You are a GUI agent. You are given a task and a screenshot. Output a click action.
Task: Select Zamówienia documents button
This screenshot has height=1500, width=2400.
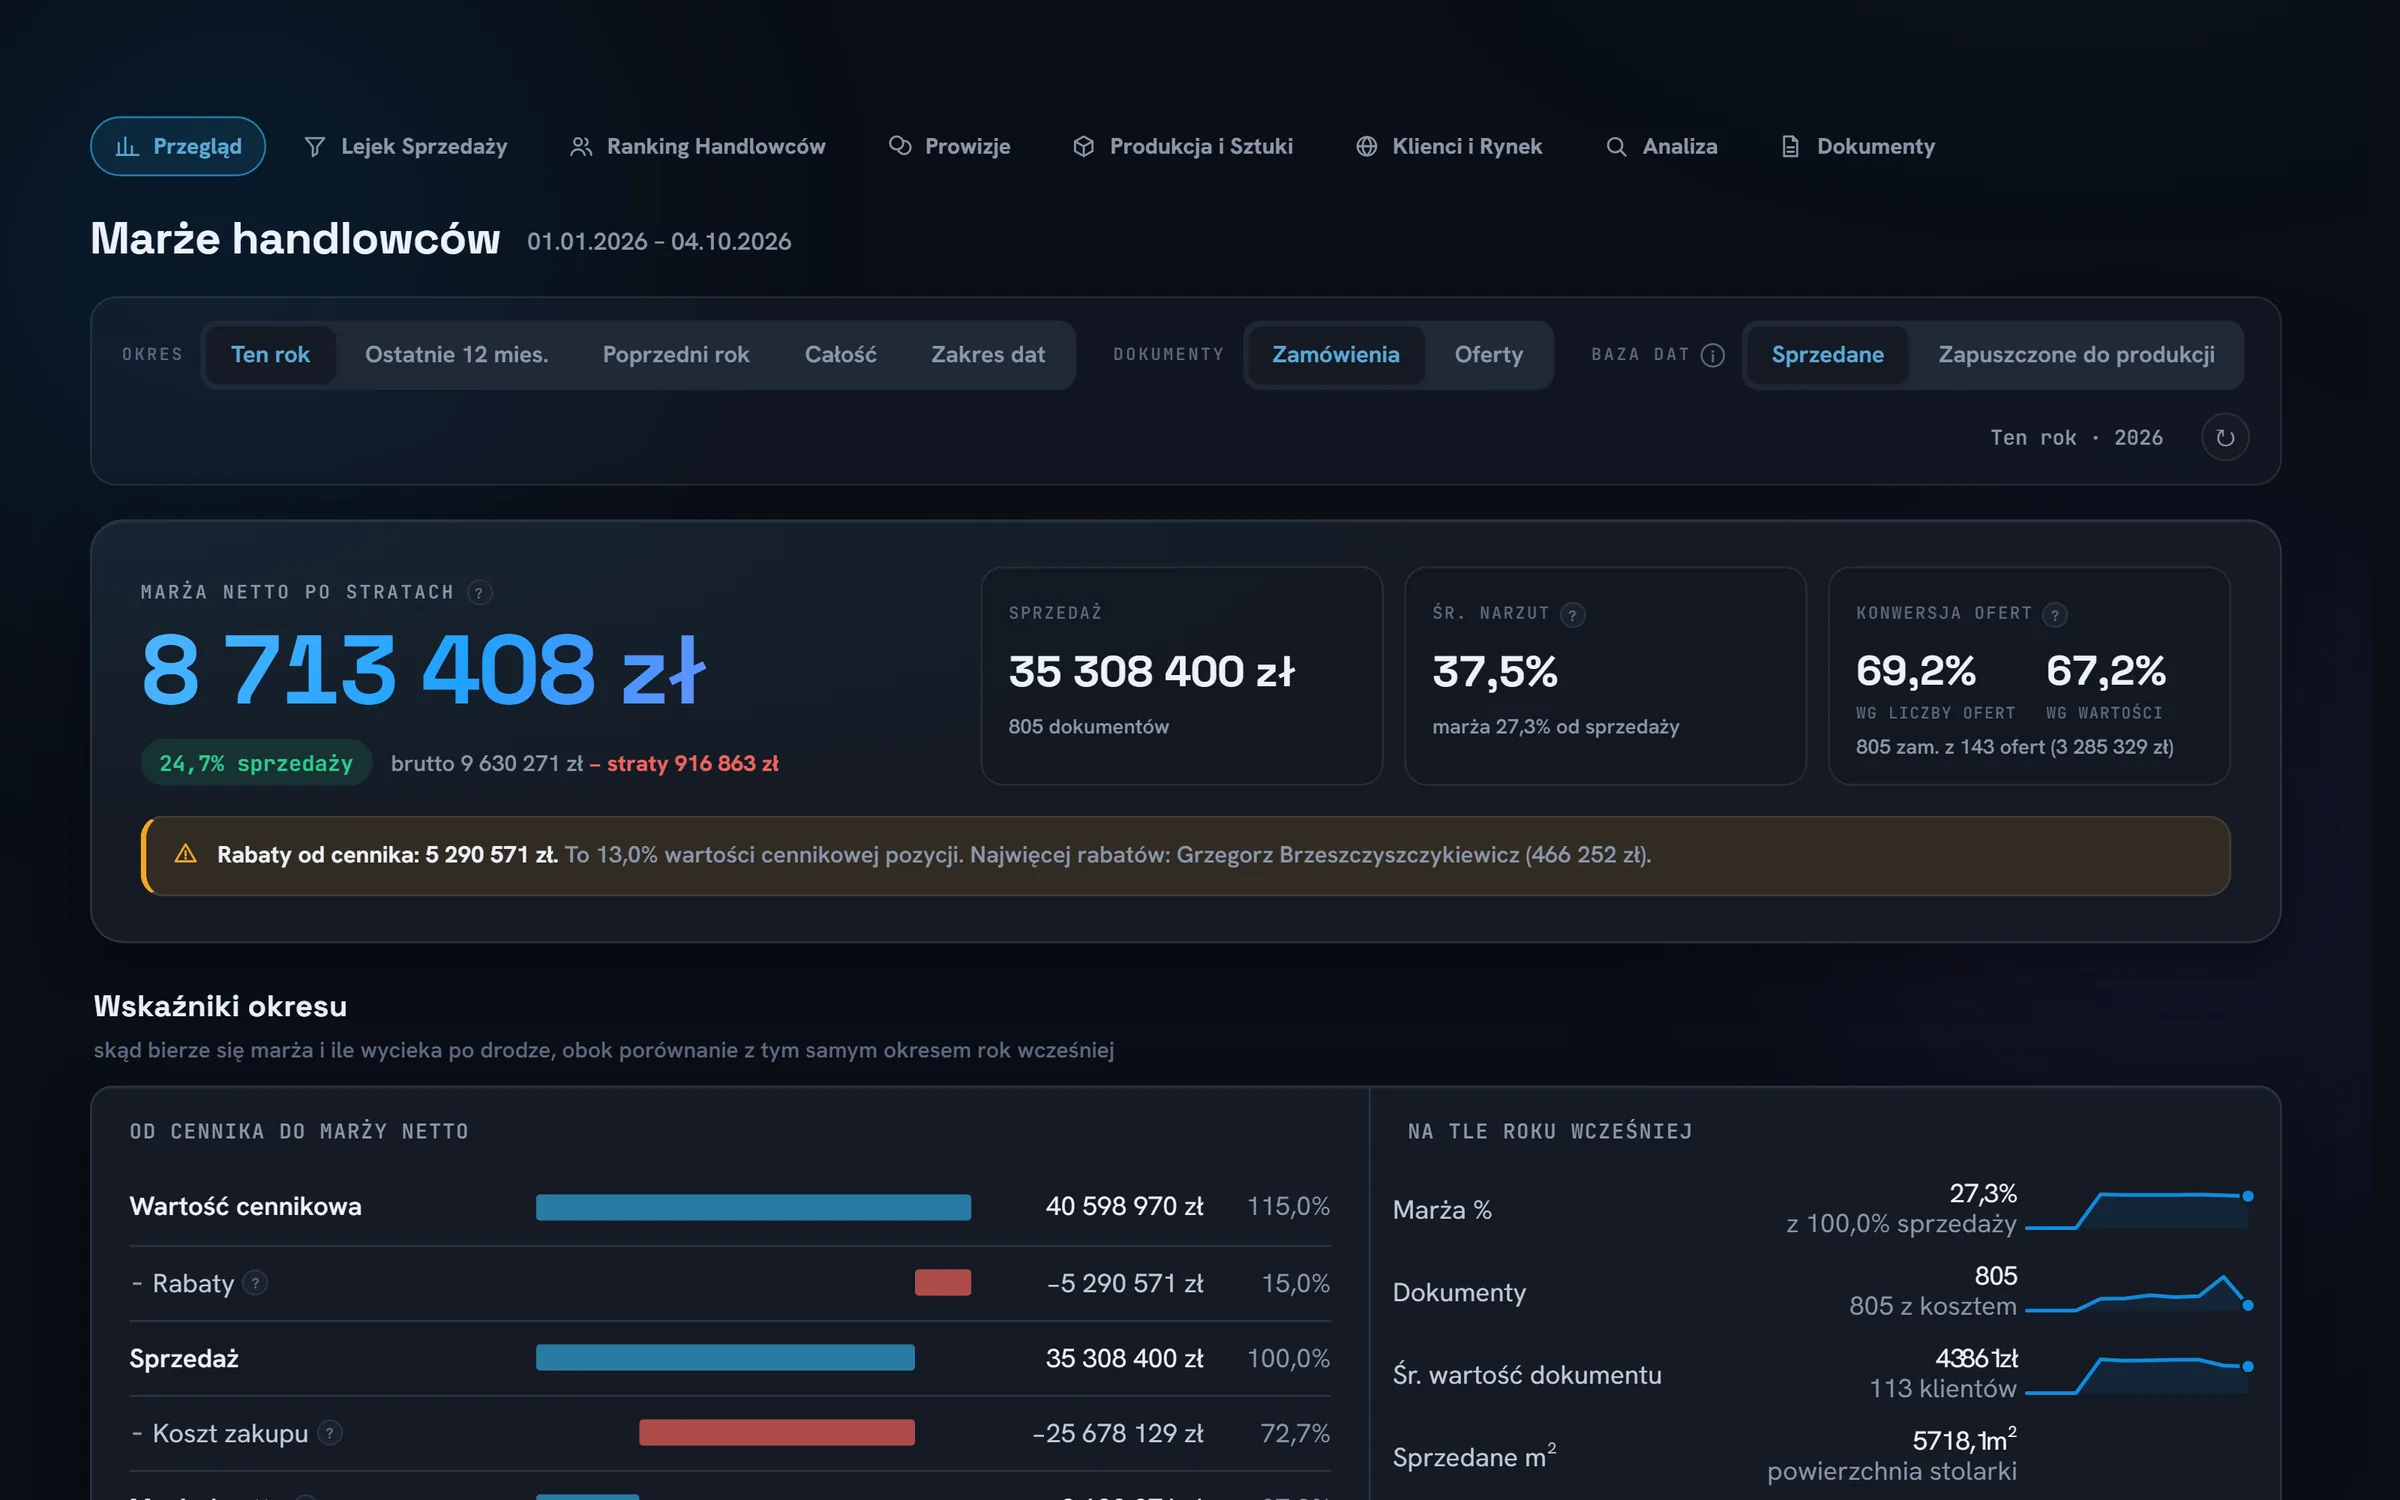pos(1335,355)
